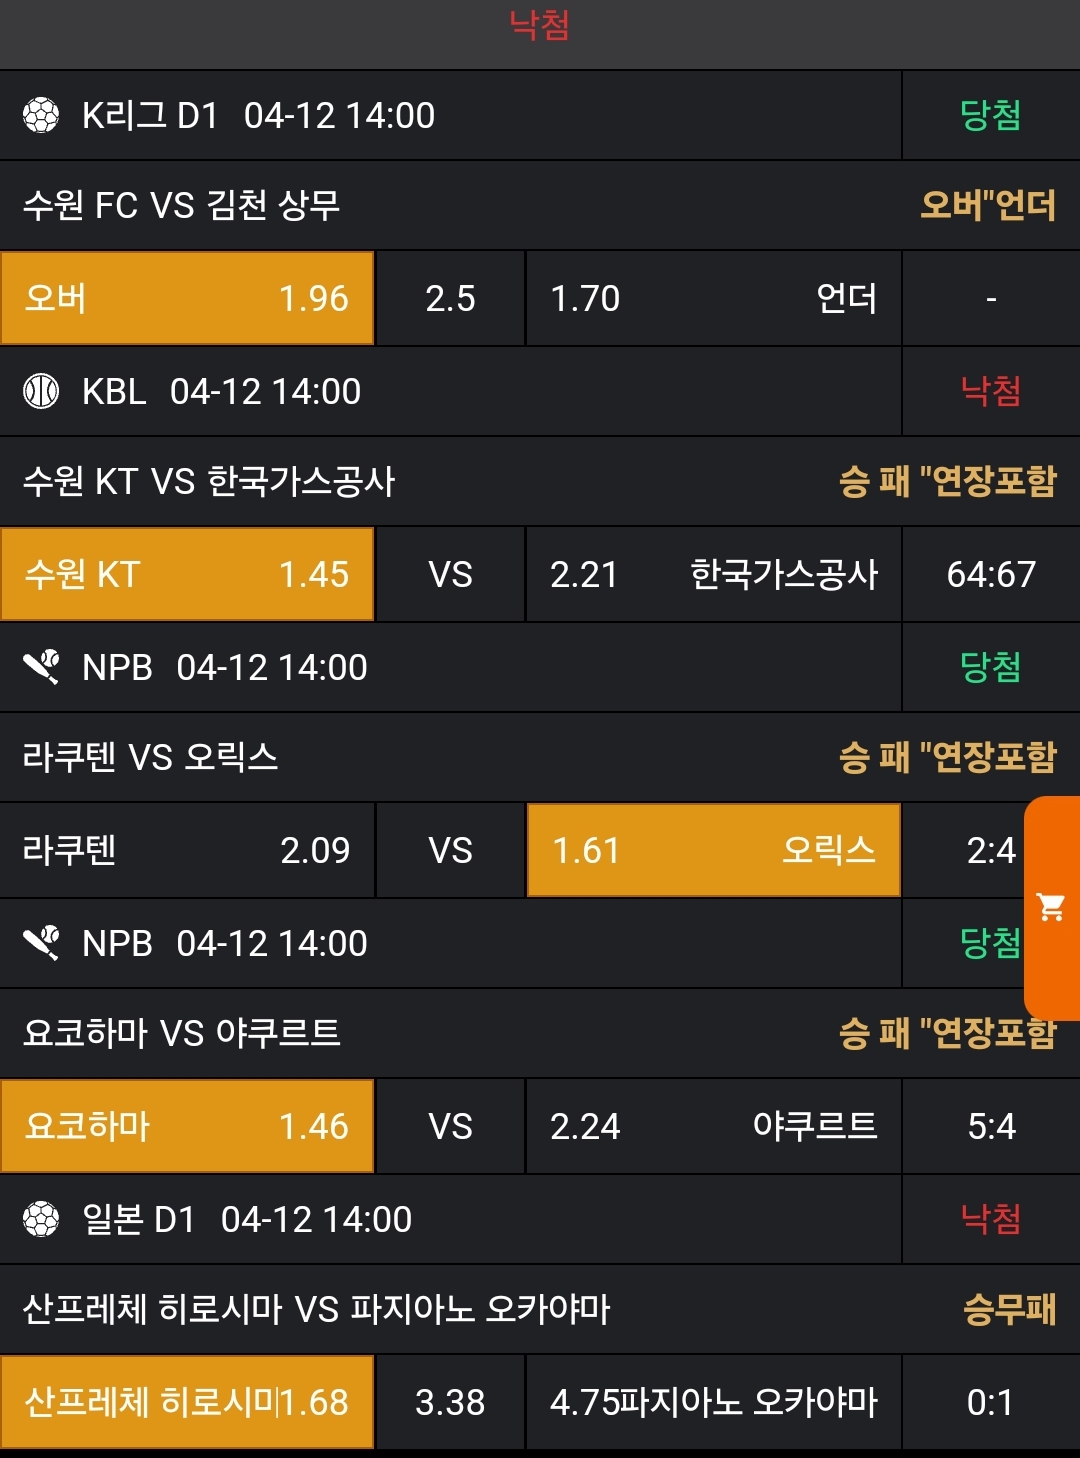Image resolution: width=1080 pixels, height=1458 pixels.
Task: Pick the 3.38 draw odds
Action: click(450, 1402)
